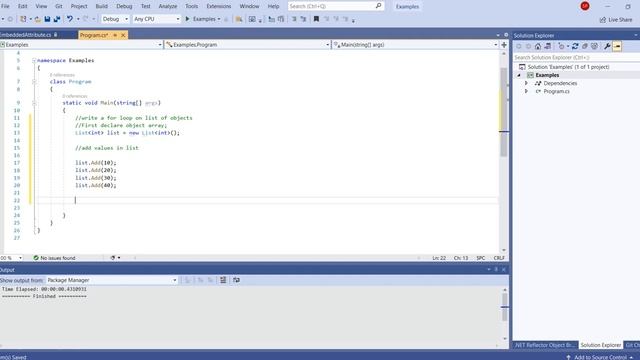Image resolution: width=640 pixels, height=360 pixels.
Task: Click the Find in Files toolbar icon
Action: click(239, 19)
